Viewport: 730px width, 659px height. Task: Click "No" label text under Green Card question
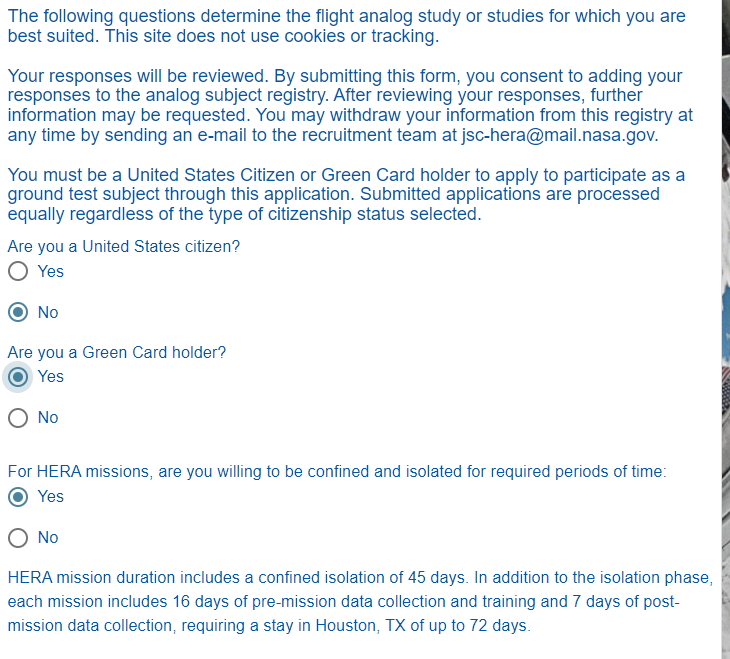tap(48, 417)
